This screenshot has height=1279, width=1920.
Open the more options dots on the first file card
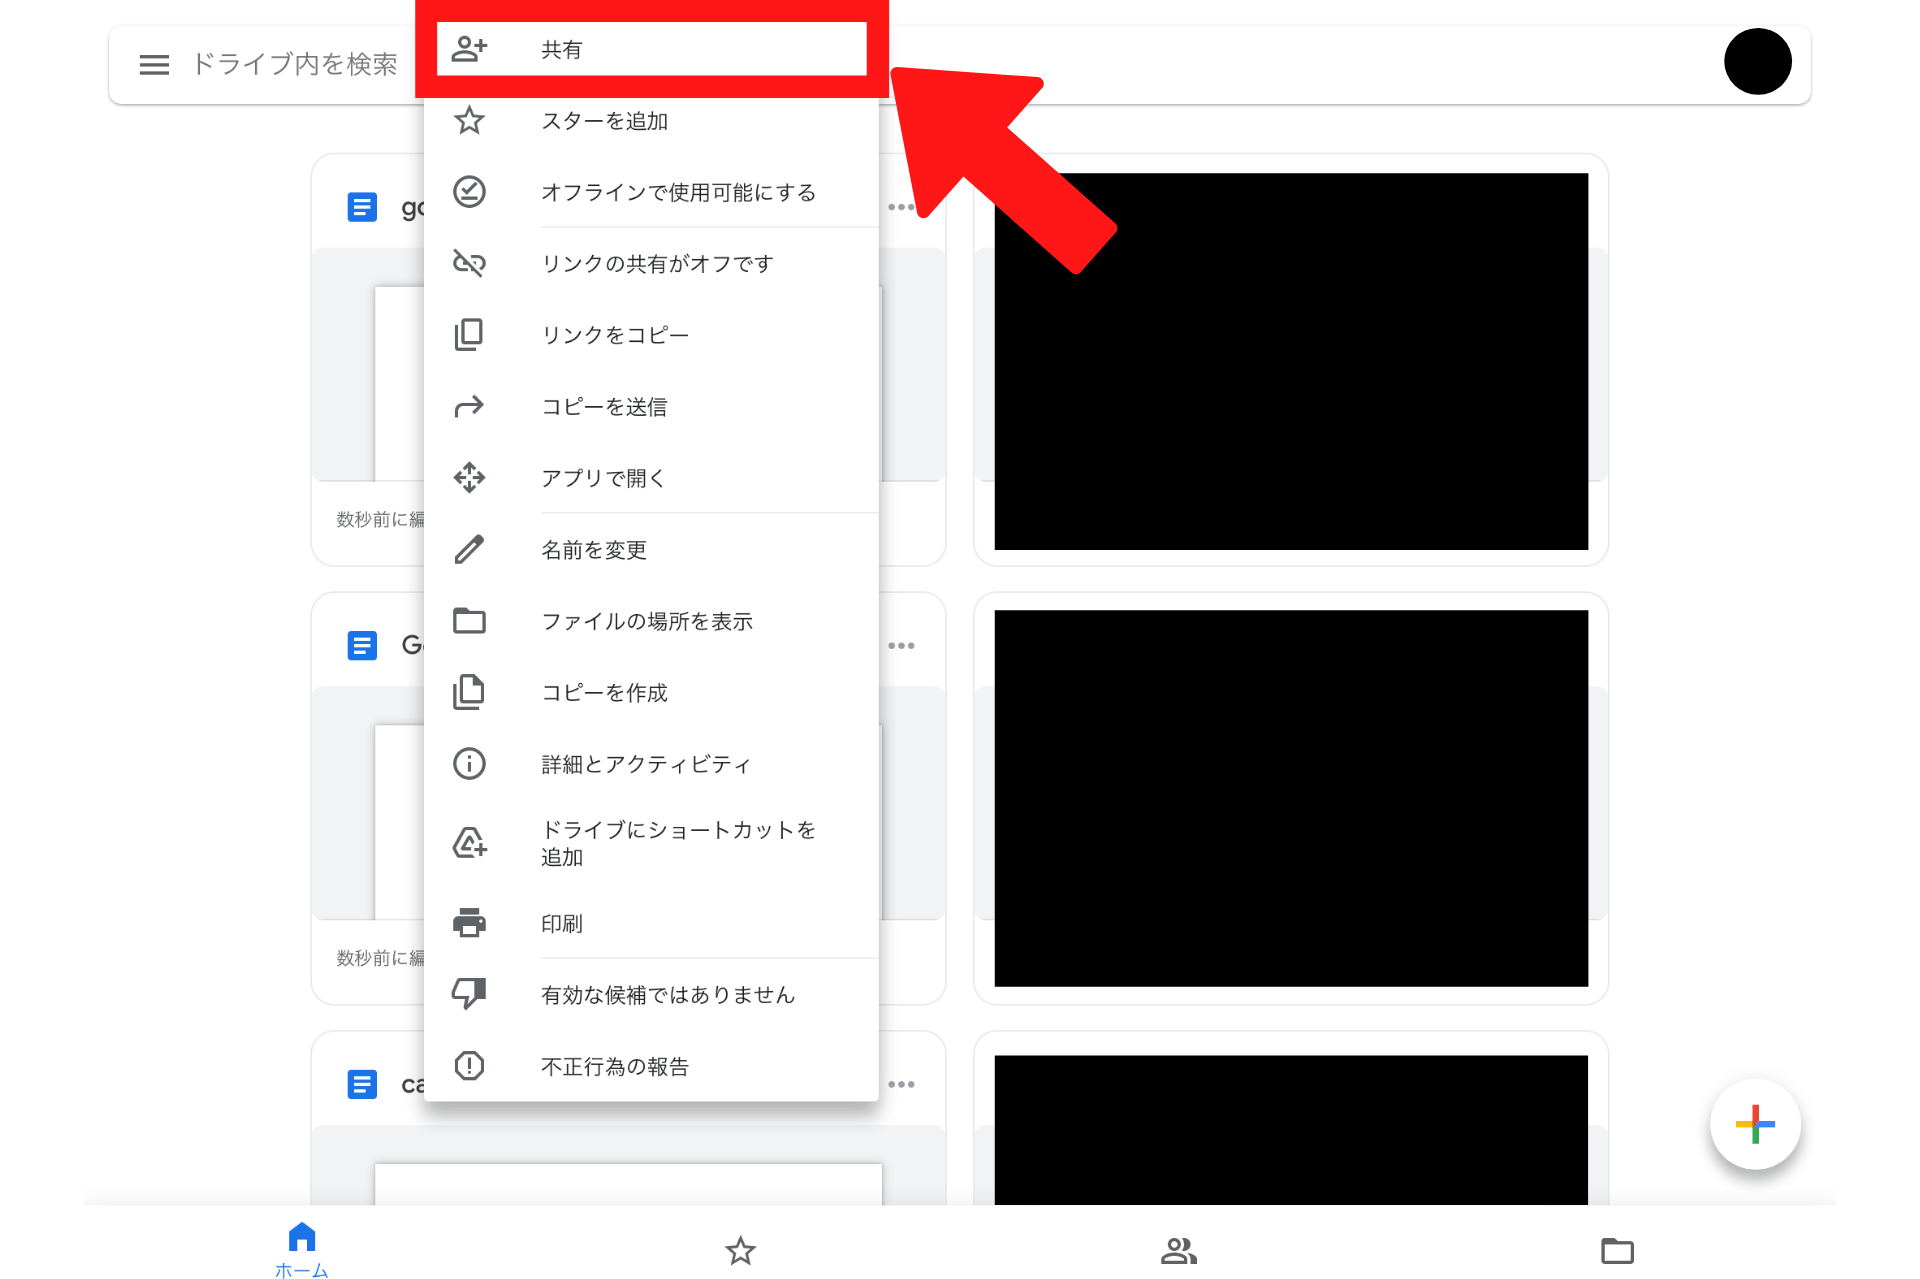click(901, 207)
